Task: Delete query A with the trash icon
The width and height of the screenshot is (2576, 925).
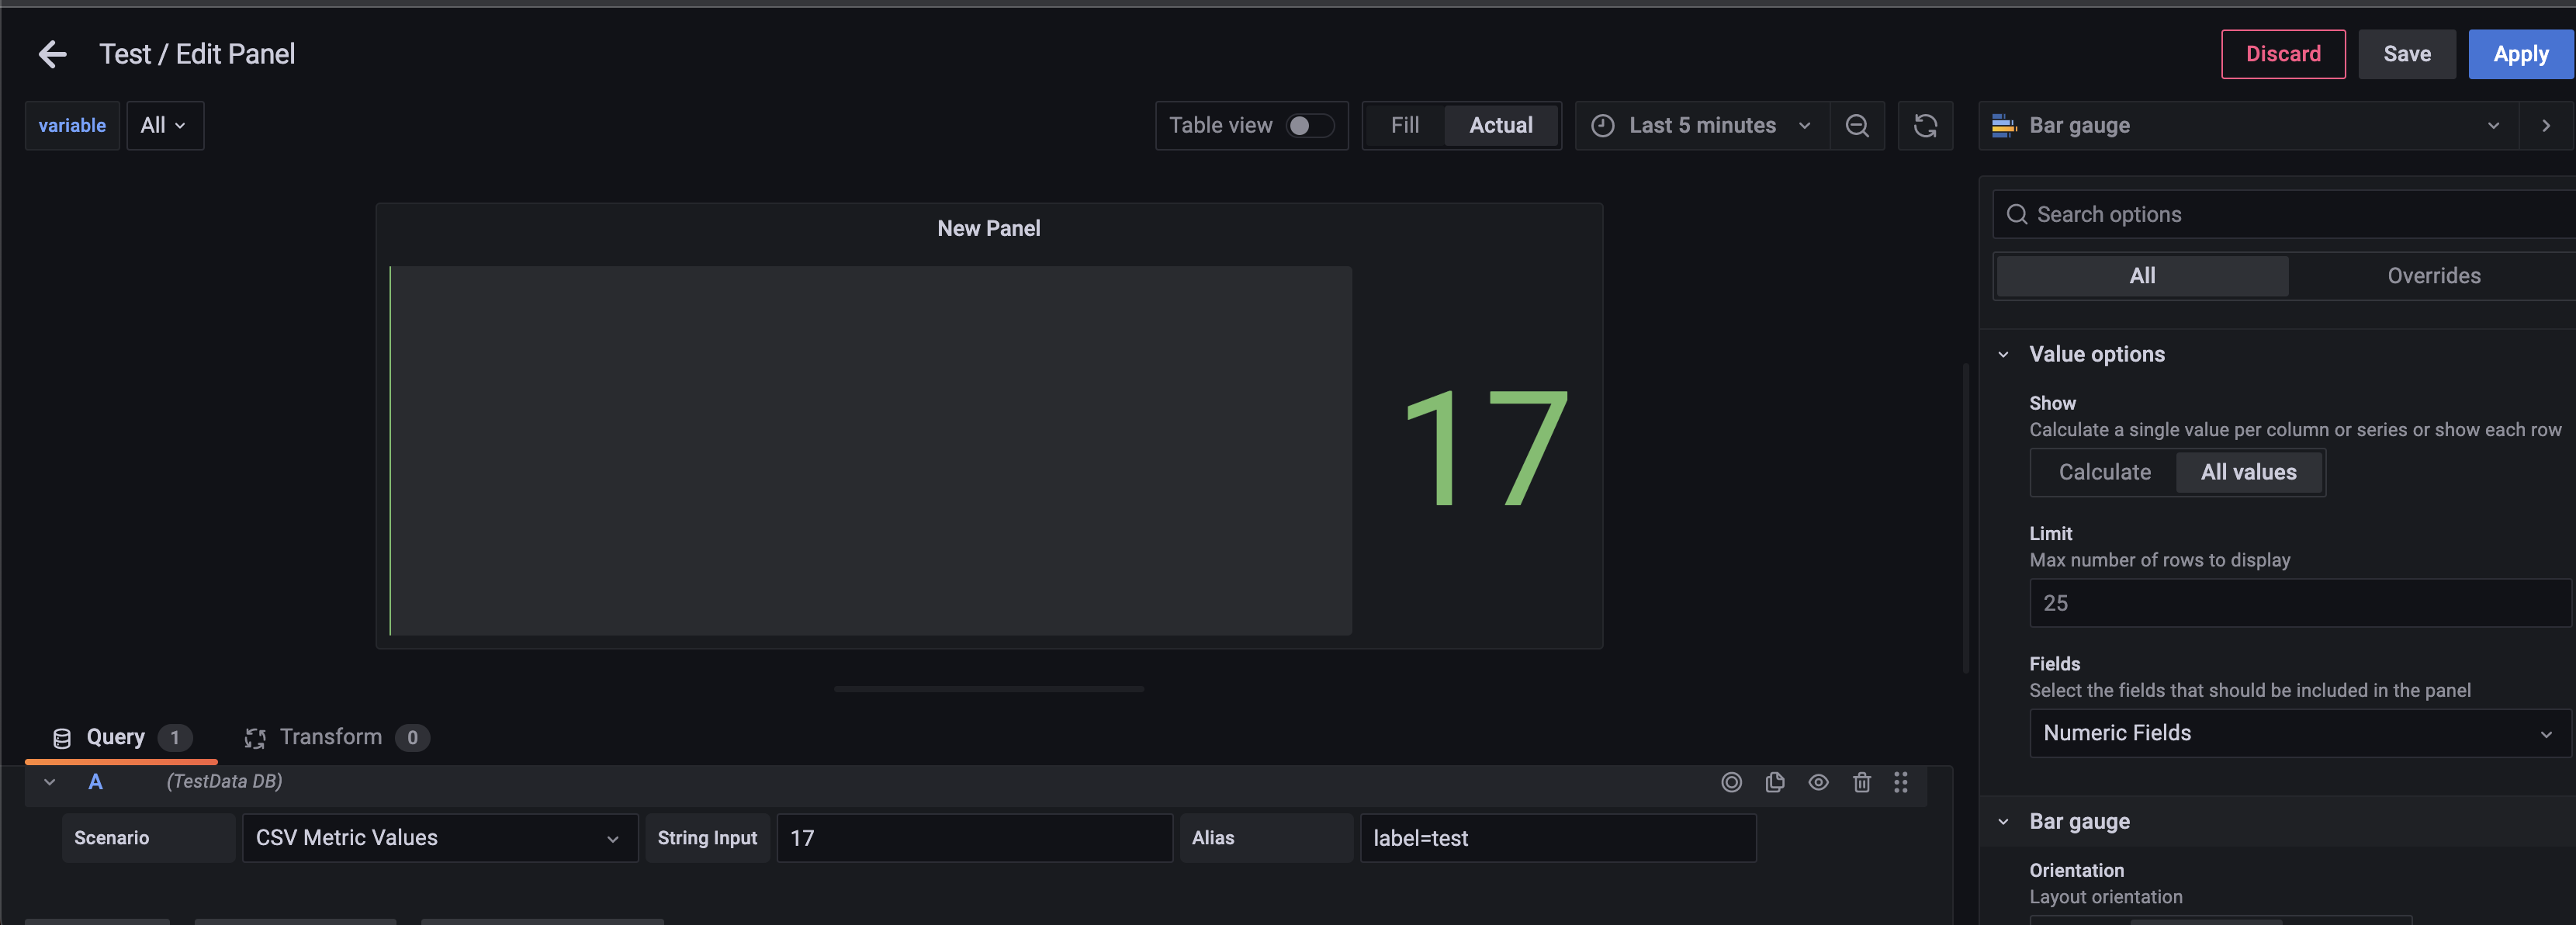Action: pos(1861,783)
